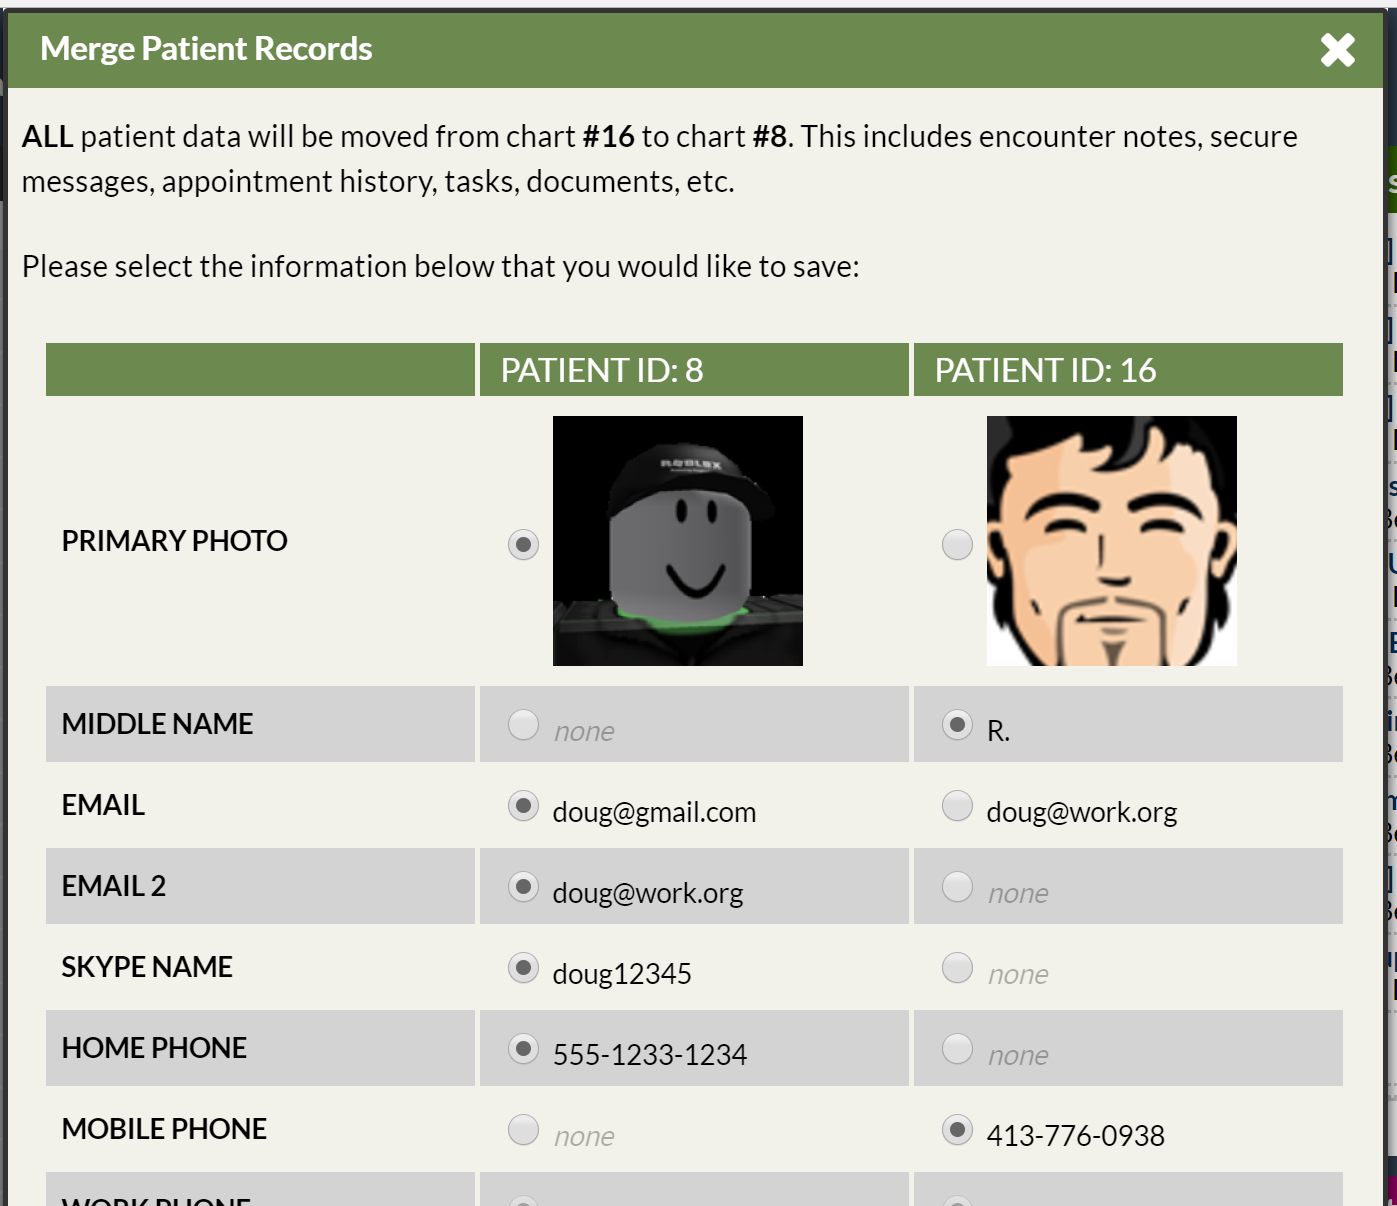Select Skype name doug12345
Image resolution: width=1397 pixels, height=1206 pixels.
point(523,967)
